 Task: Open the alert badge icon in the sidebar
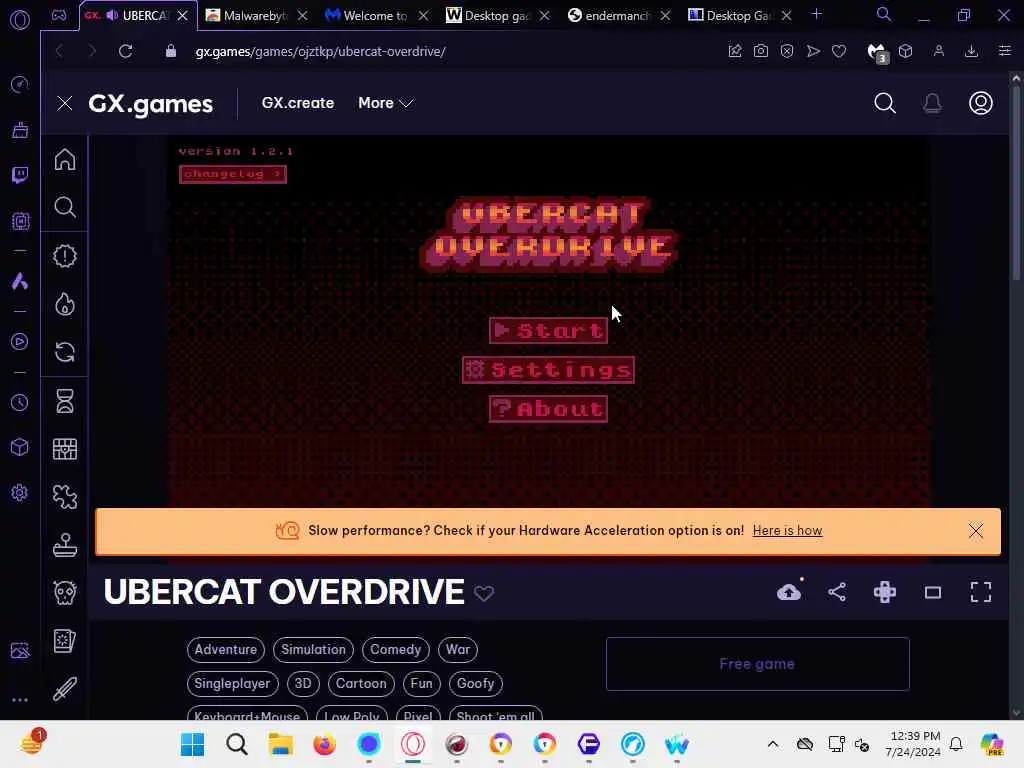65,256
